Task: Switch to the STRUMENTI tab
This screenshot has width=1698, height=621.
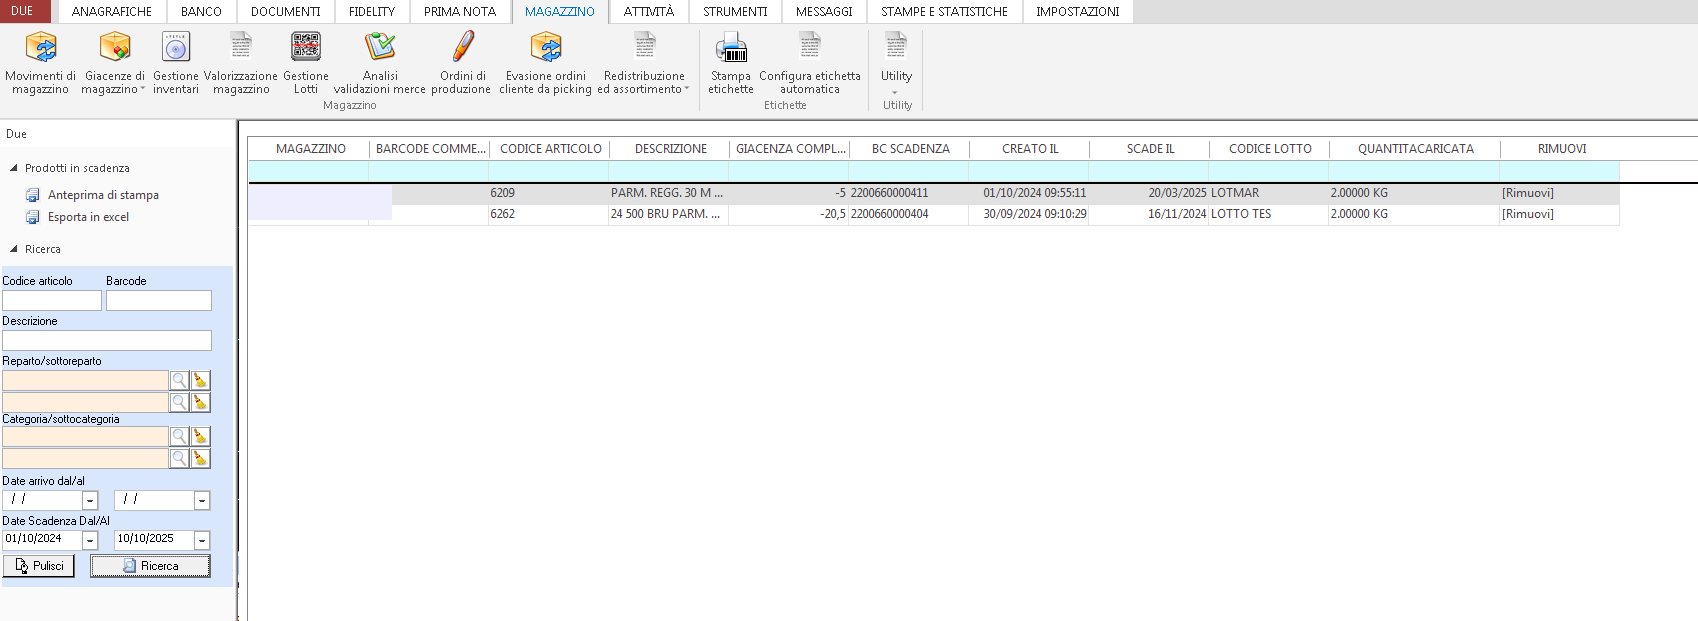Action: (x=735, y=12)
